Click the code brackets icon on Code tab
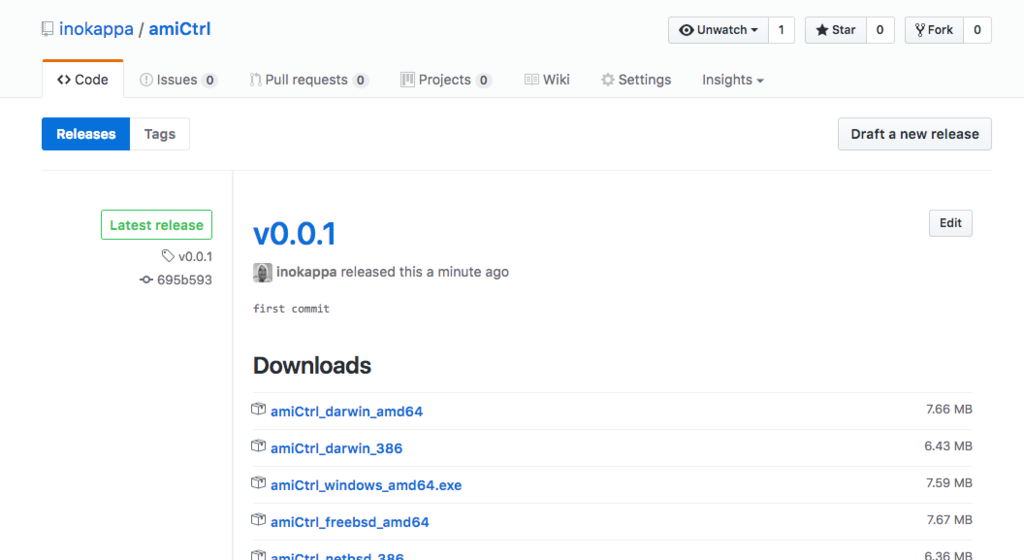 point(64,80)
